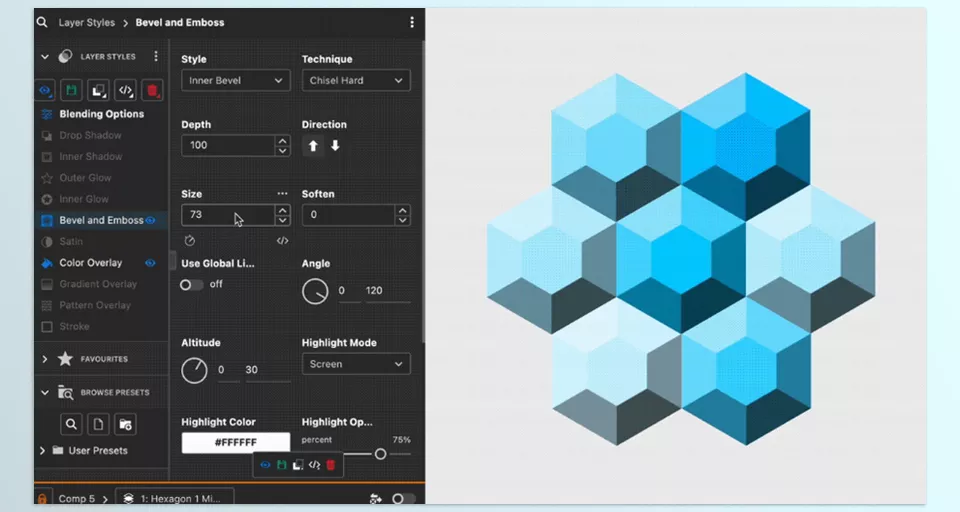Set Direction to up arrow
The image size is (960, 512).
coord(313,146)
